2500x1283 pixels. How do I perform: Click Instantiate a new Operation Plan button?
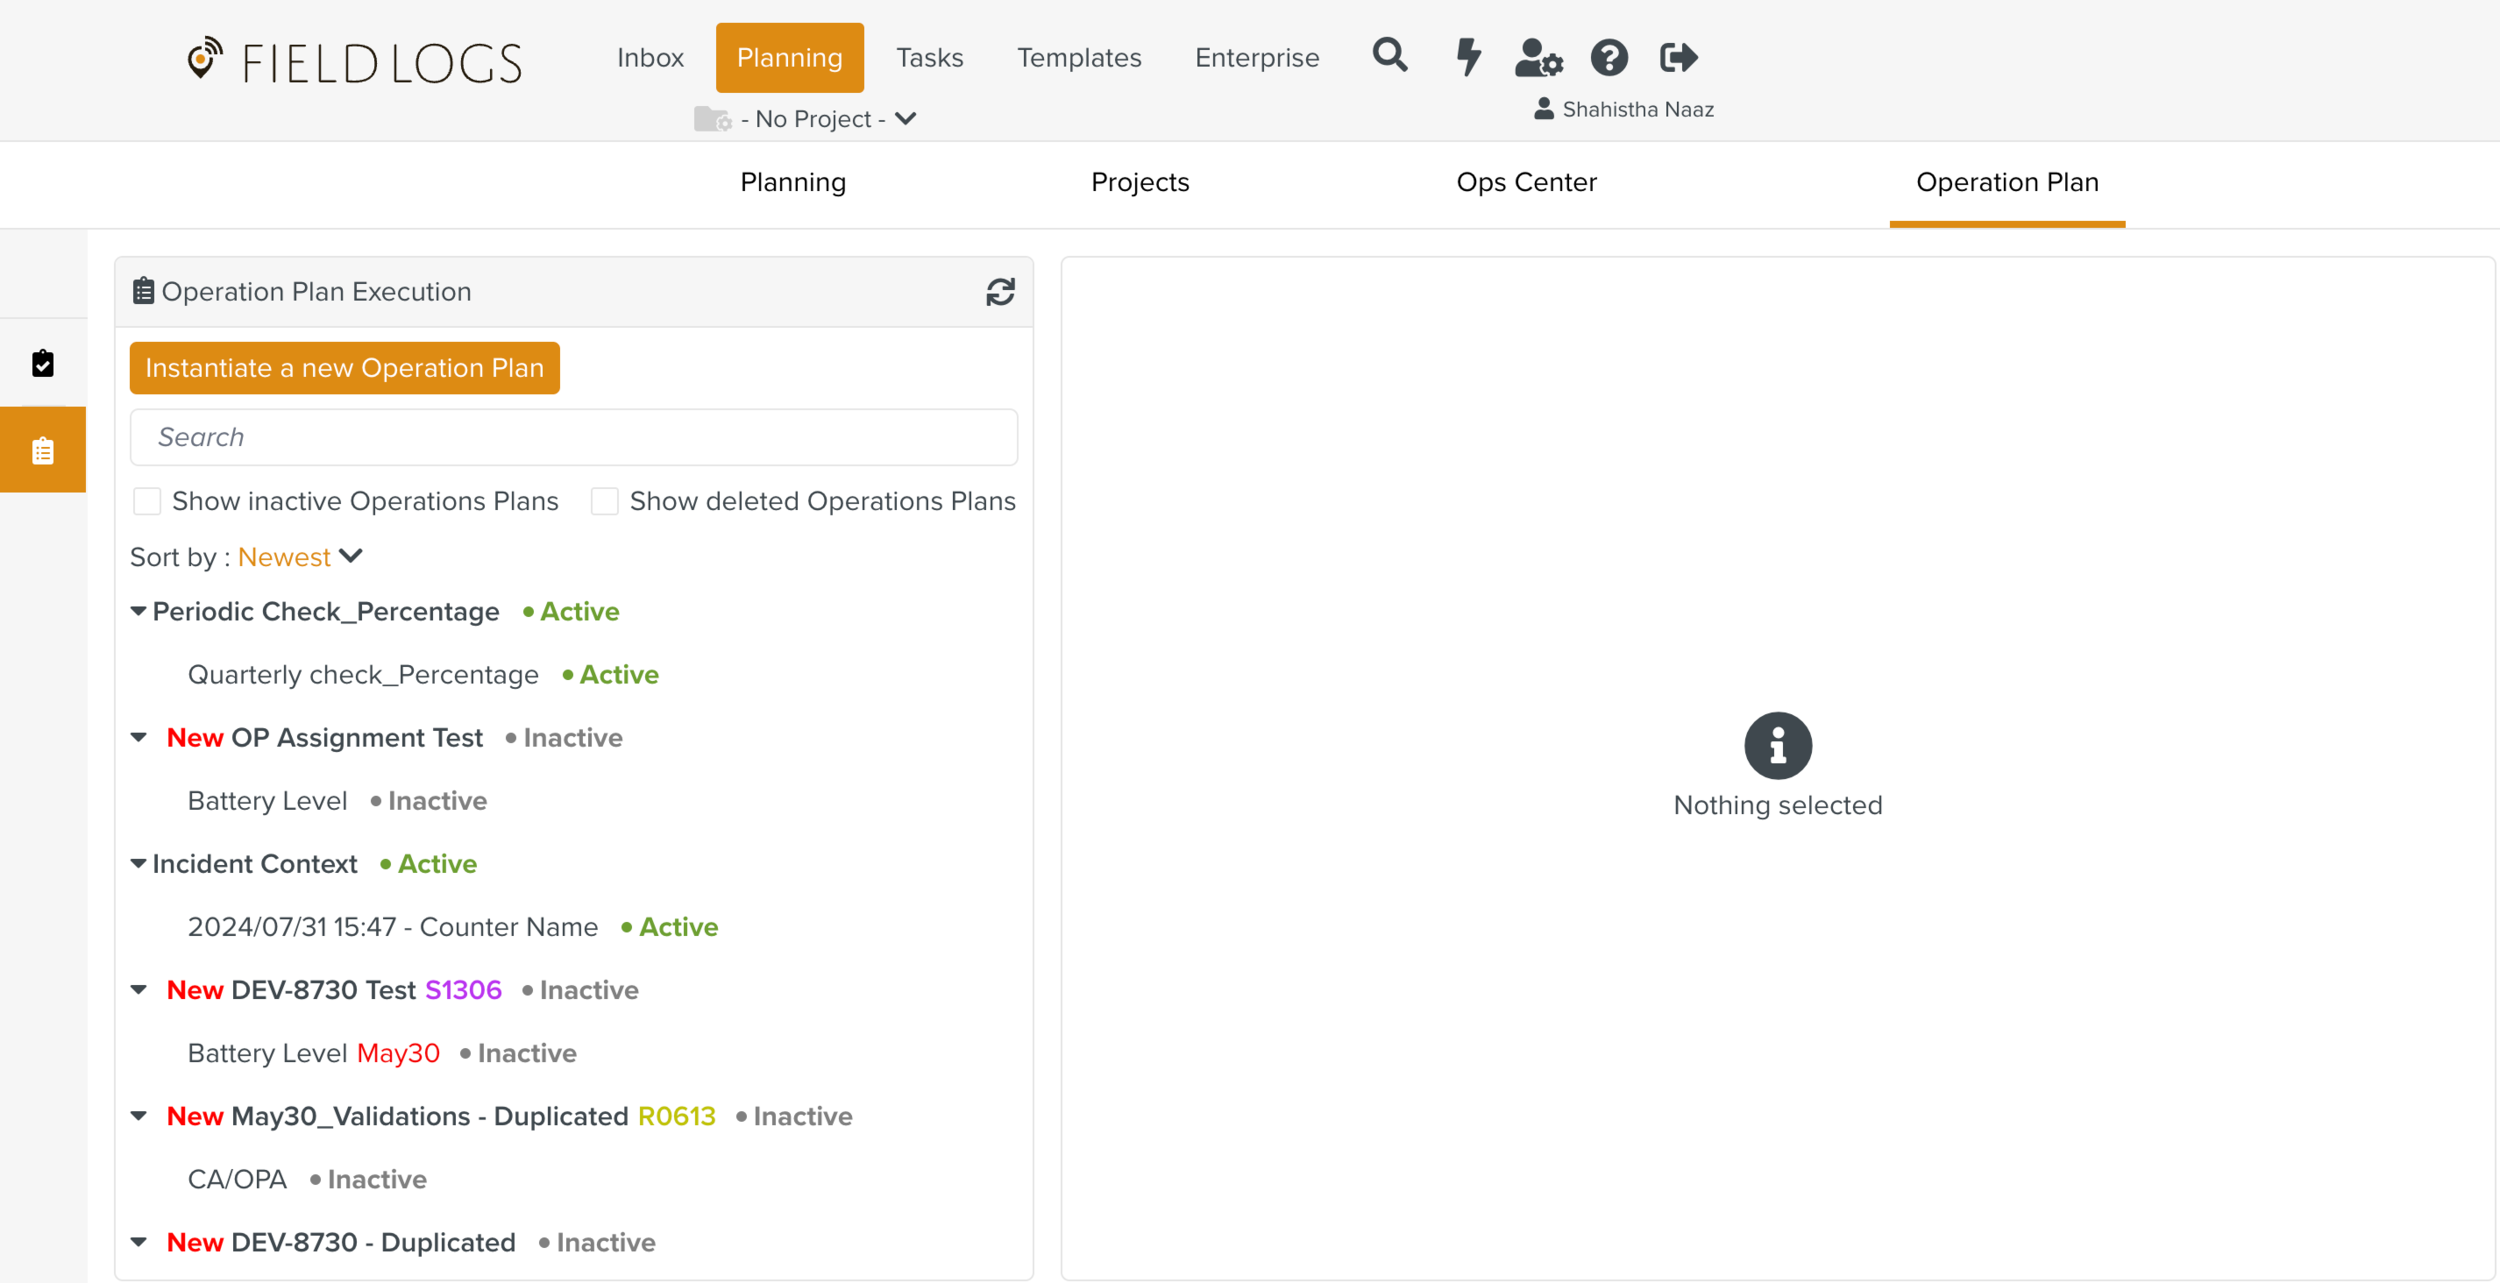[344, 368]
